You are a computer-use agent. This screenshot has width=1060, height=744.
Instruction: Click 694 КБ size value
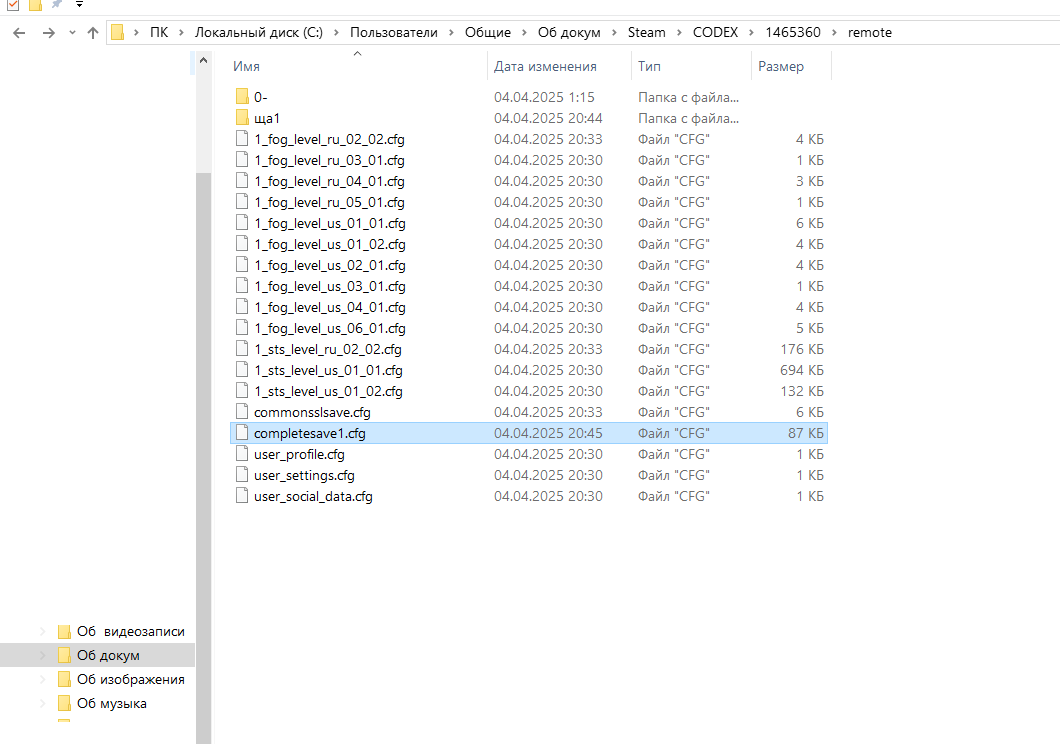coord(802,370)
